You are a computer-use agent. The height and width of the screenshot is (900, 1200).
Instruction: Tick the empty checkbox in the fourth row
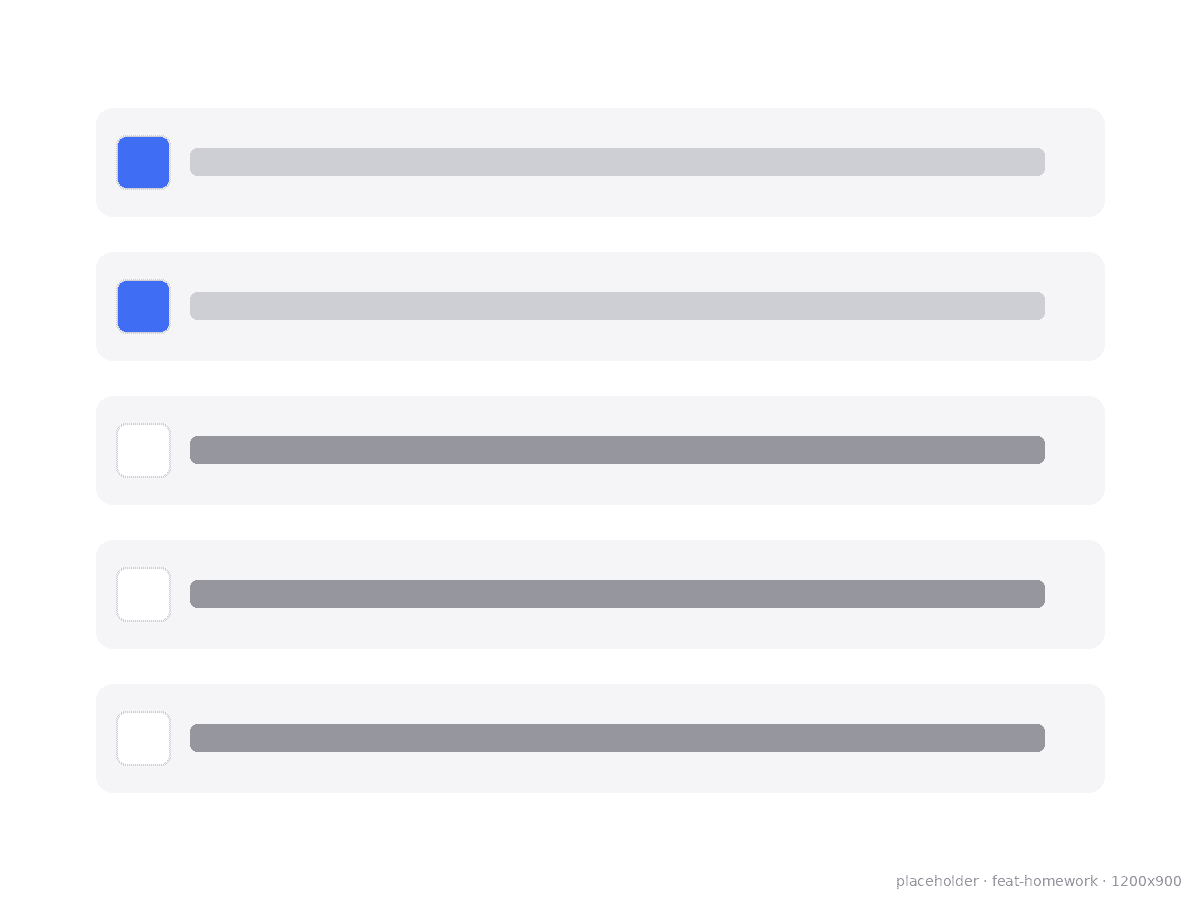pos(143,594)
